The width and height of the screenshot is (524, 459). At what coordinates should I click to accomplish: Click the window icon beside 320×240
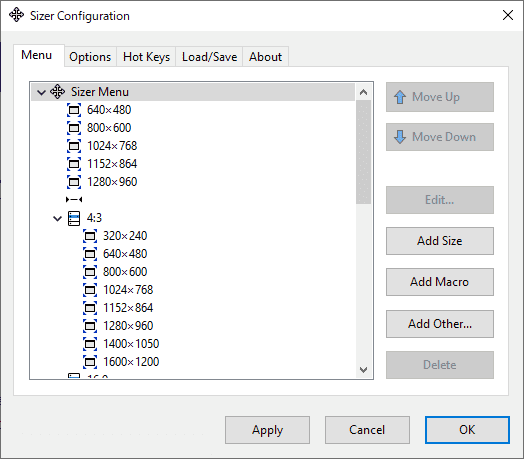(90, 236)
